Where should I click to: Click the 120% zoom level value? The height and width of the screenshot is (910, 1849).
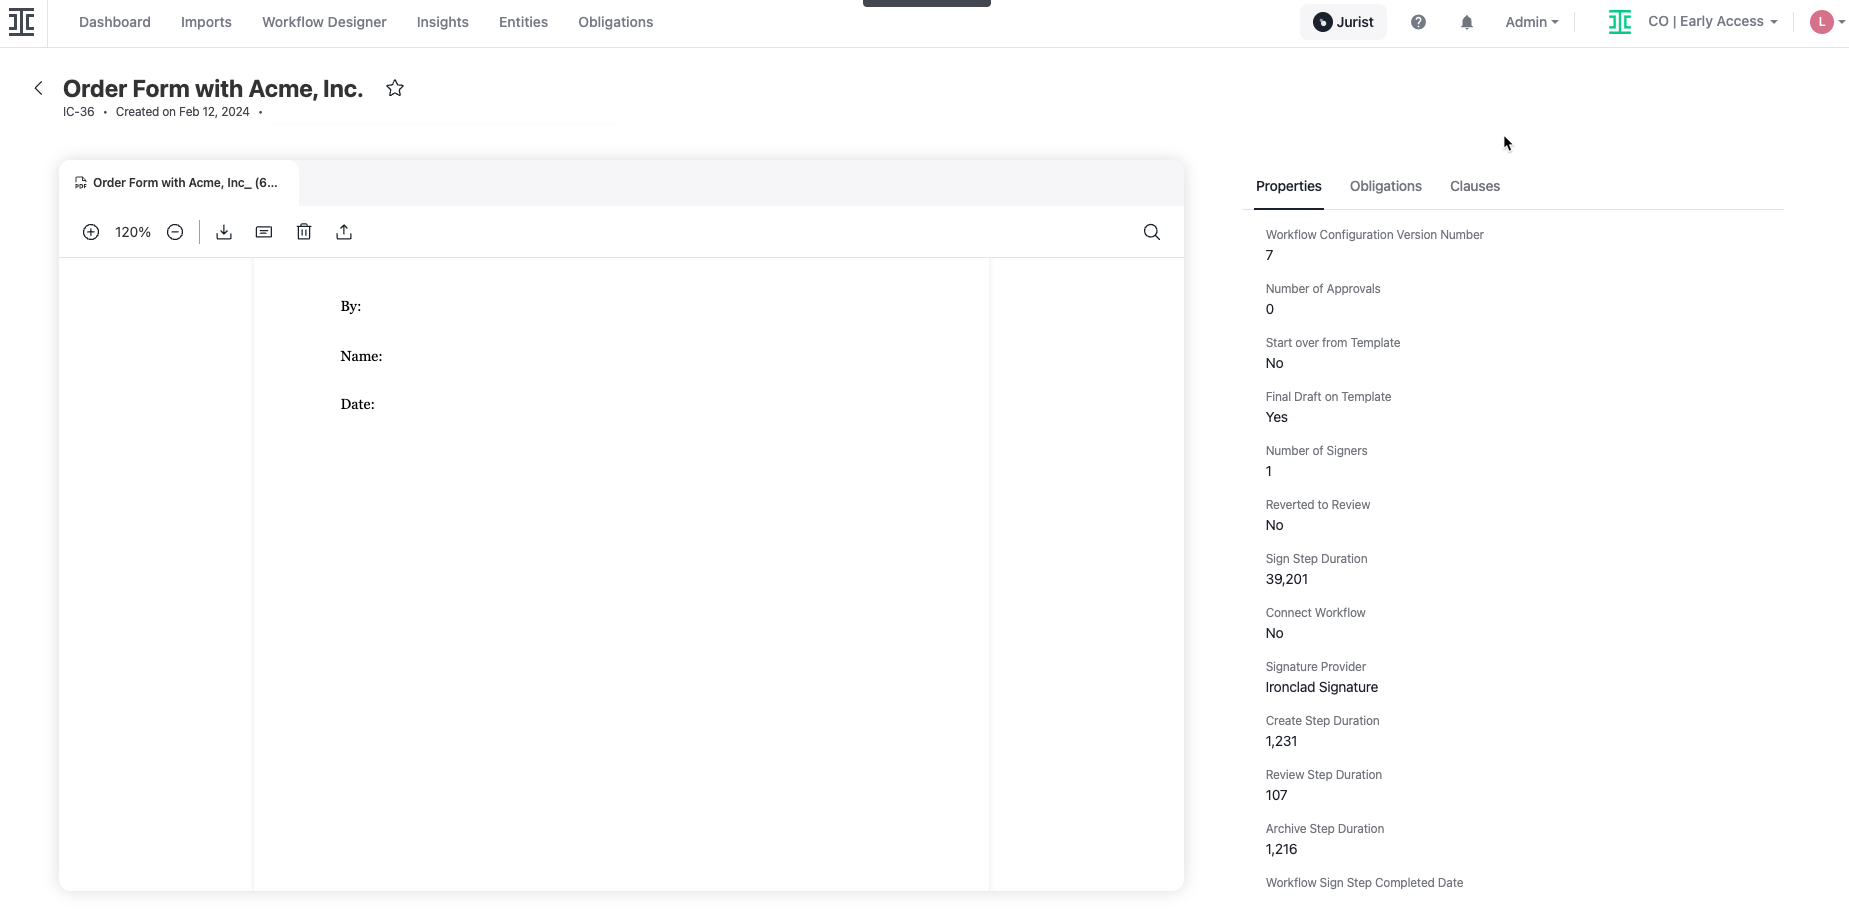pyautogui.click(x=133, y=232)
